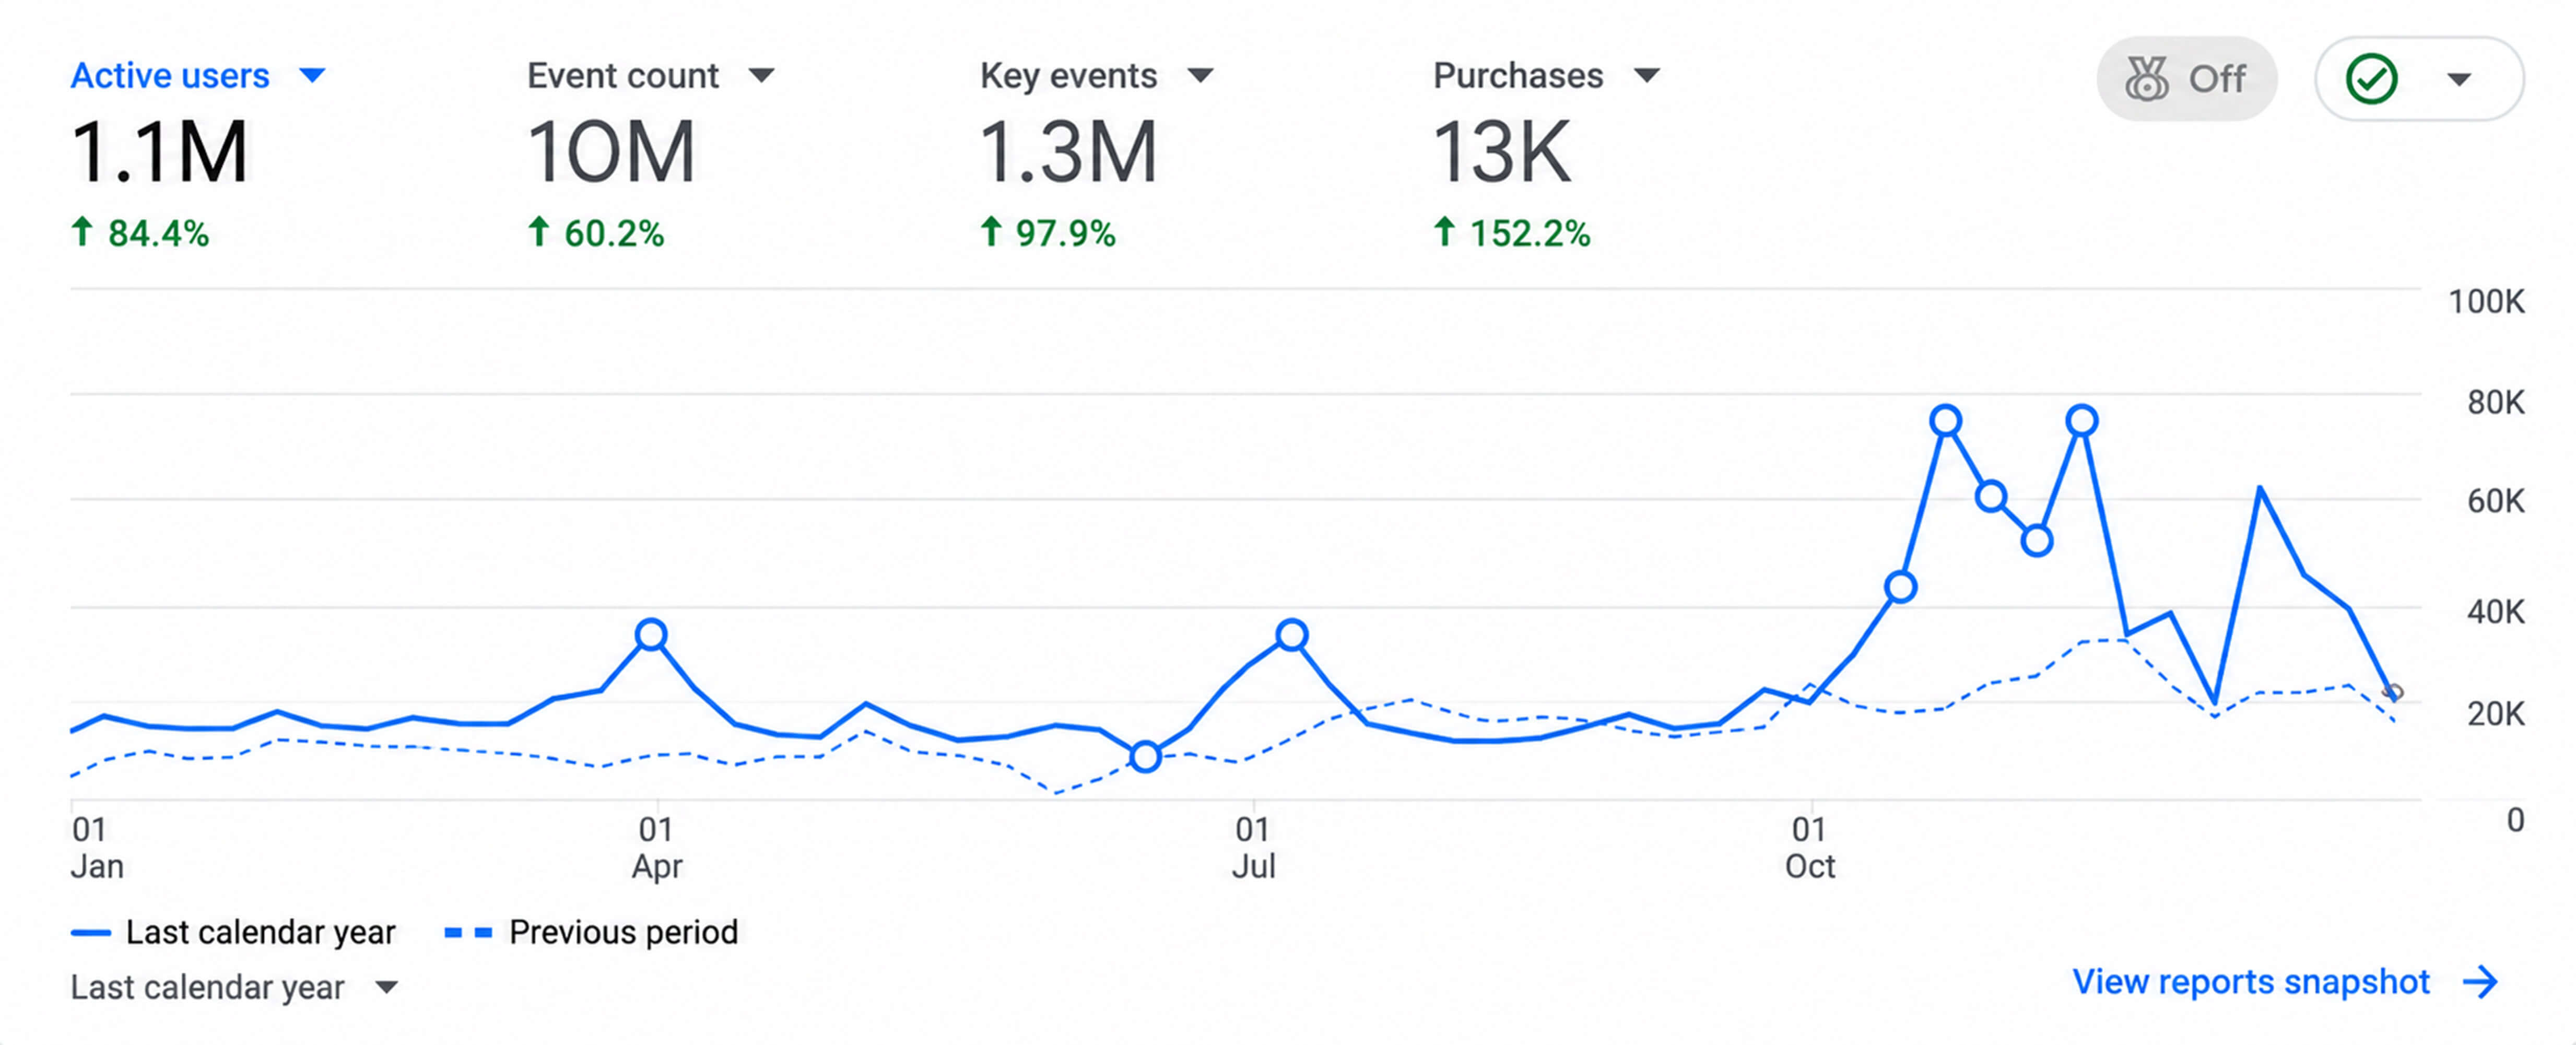Toggle the Previous period series in legend
The height and width of the screenshot is (1045, 2576).
point(591,933)
